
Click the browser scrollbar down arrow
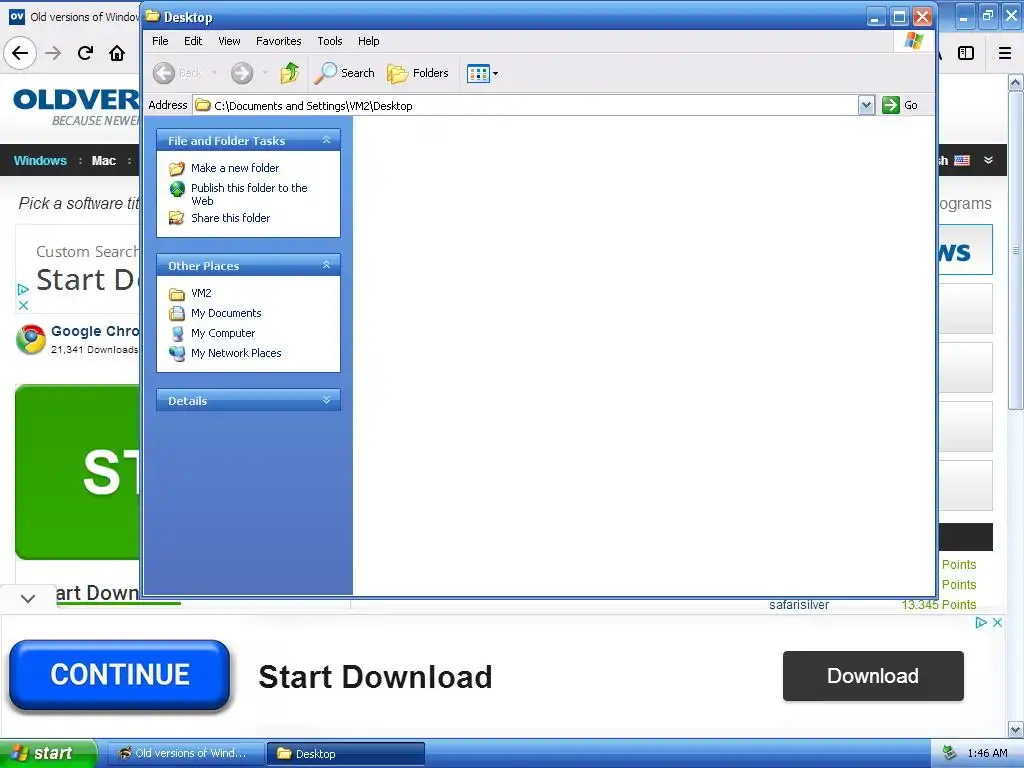tap(1016, 729)
